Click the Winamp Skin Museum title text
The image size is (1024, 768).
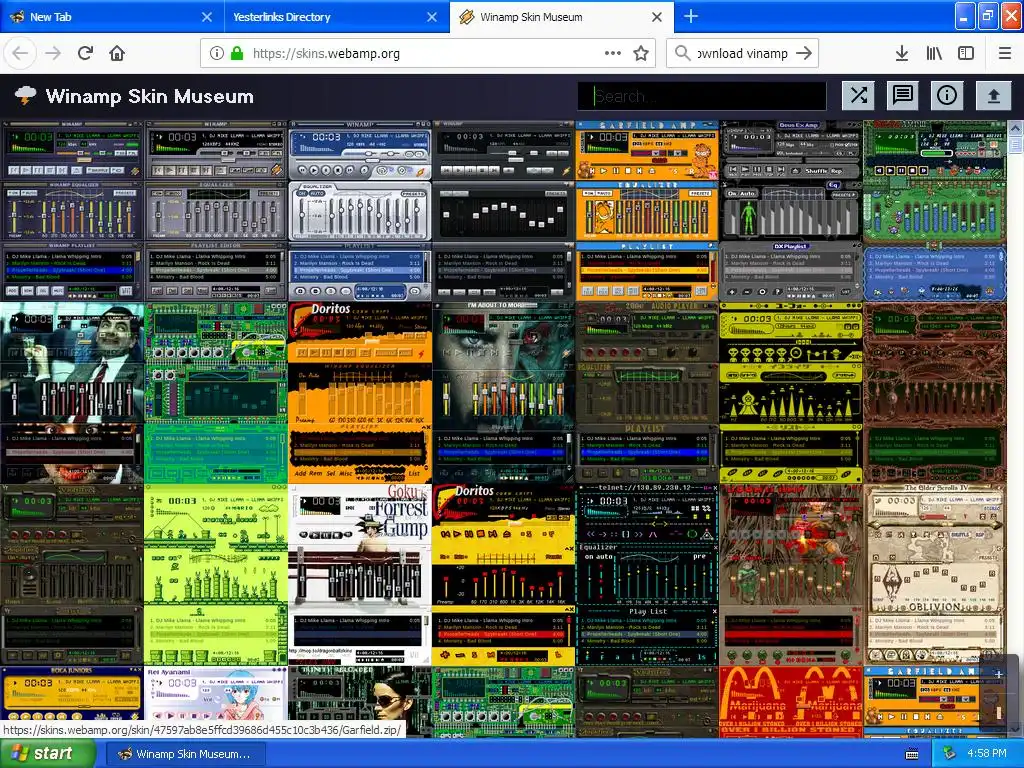pyautogui.click(x=150, y=96)
